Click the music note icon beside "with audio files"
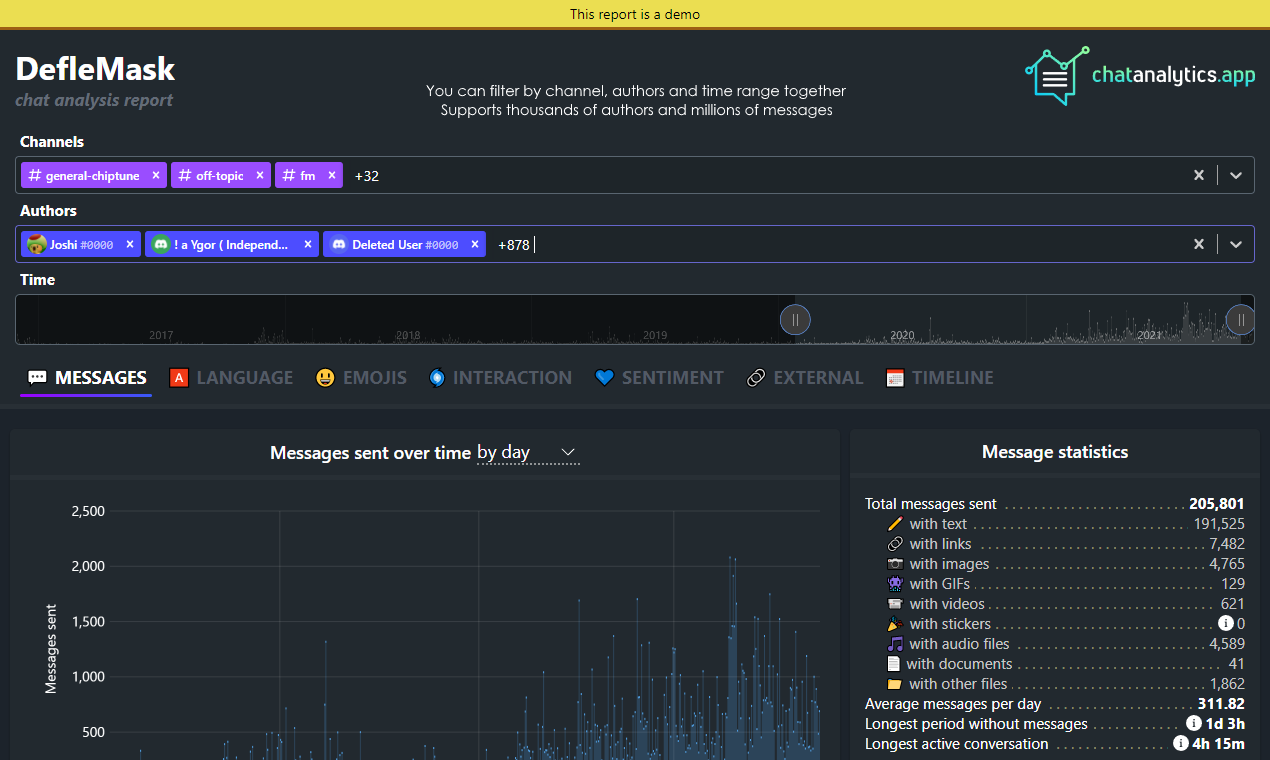 point(895,643)
